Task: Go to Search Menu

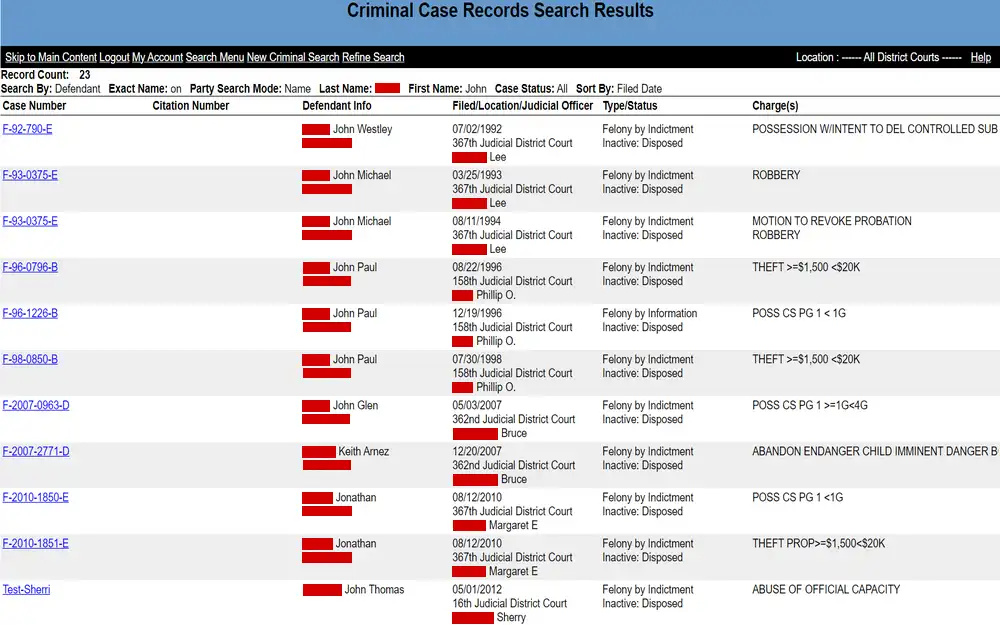Action: tap(215, 57)
